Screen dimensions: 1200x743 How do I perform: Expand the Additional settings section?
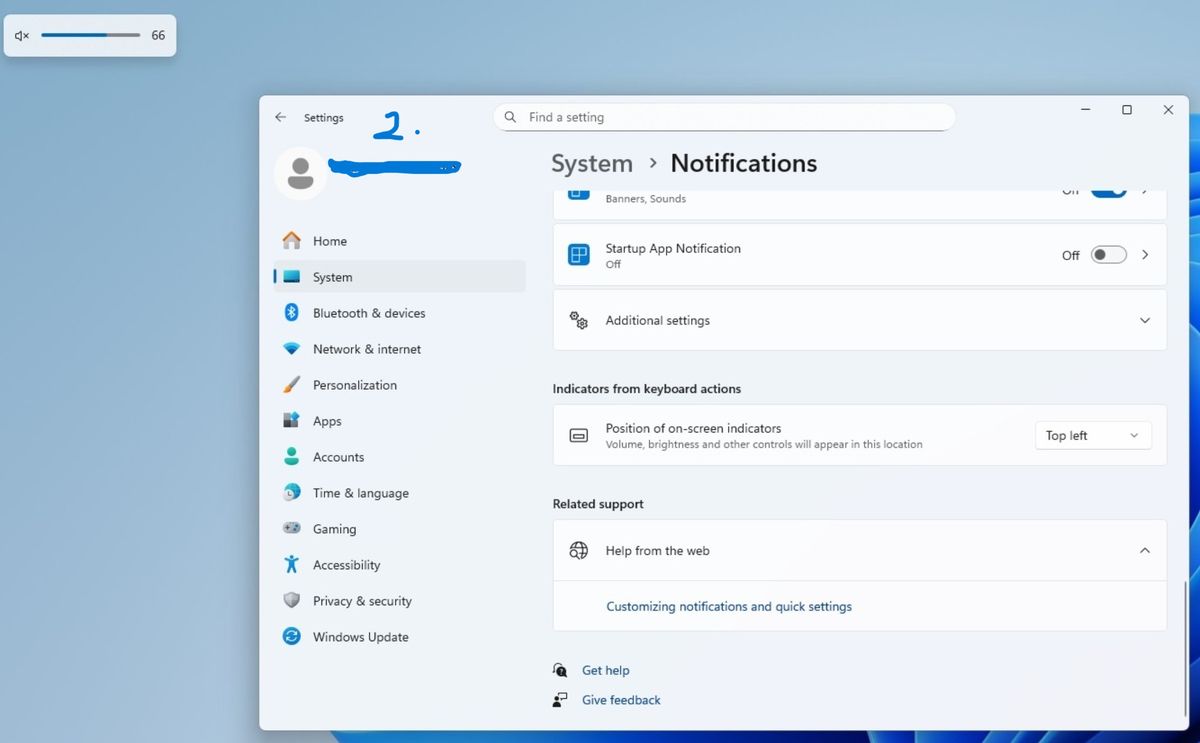(x=1144, y=321)
